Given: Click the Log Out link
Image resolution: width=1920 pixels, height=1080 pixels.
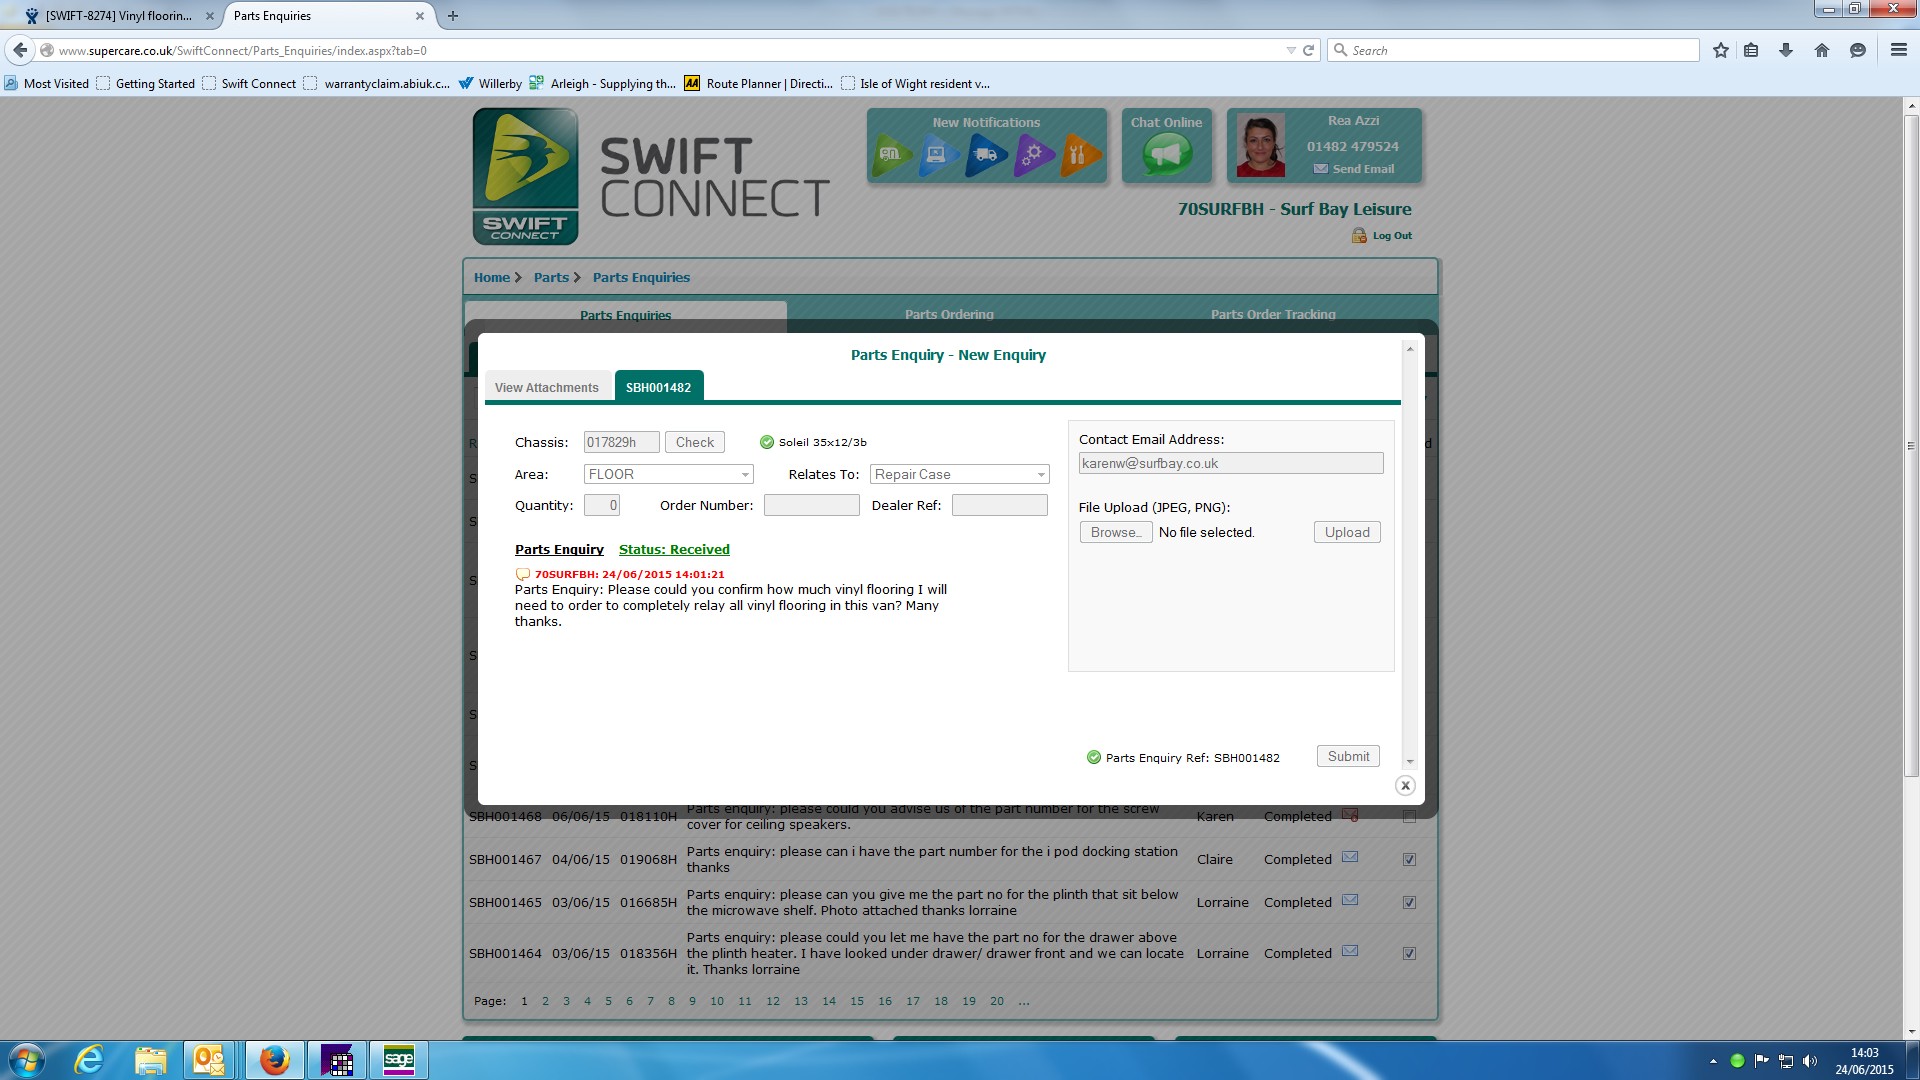Looking at the screenshot, I should [1391, 236].
